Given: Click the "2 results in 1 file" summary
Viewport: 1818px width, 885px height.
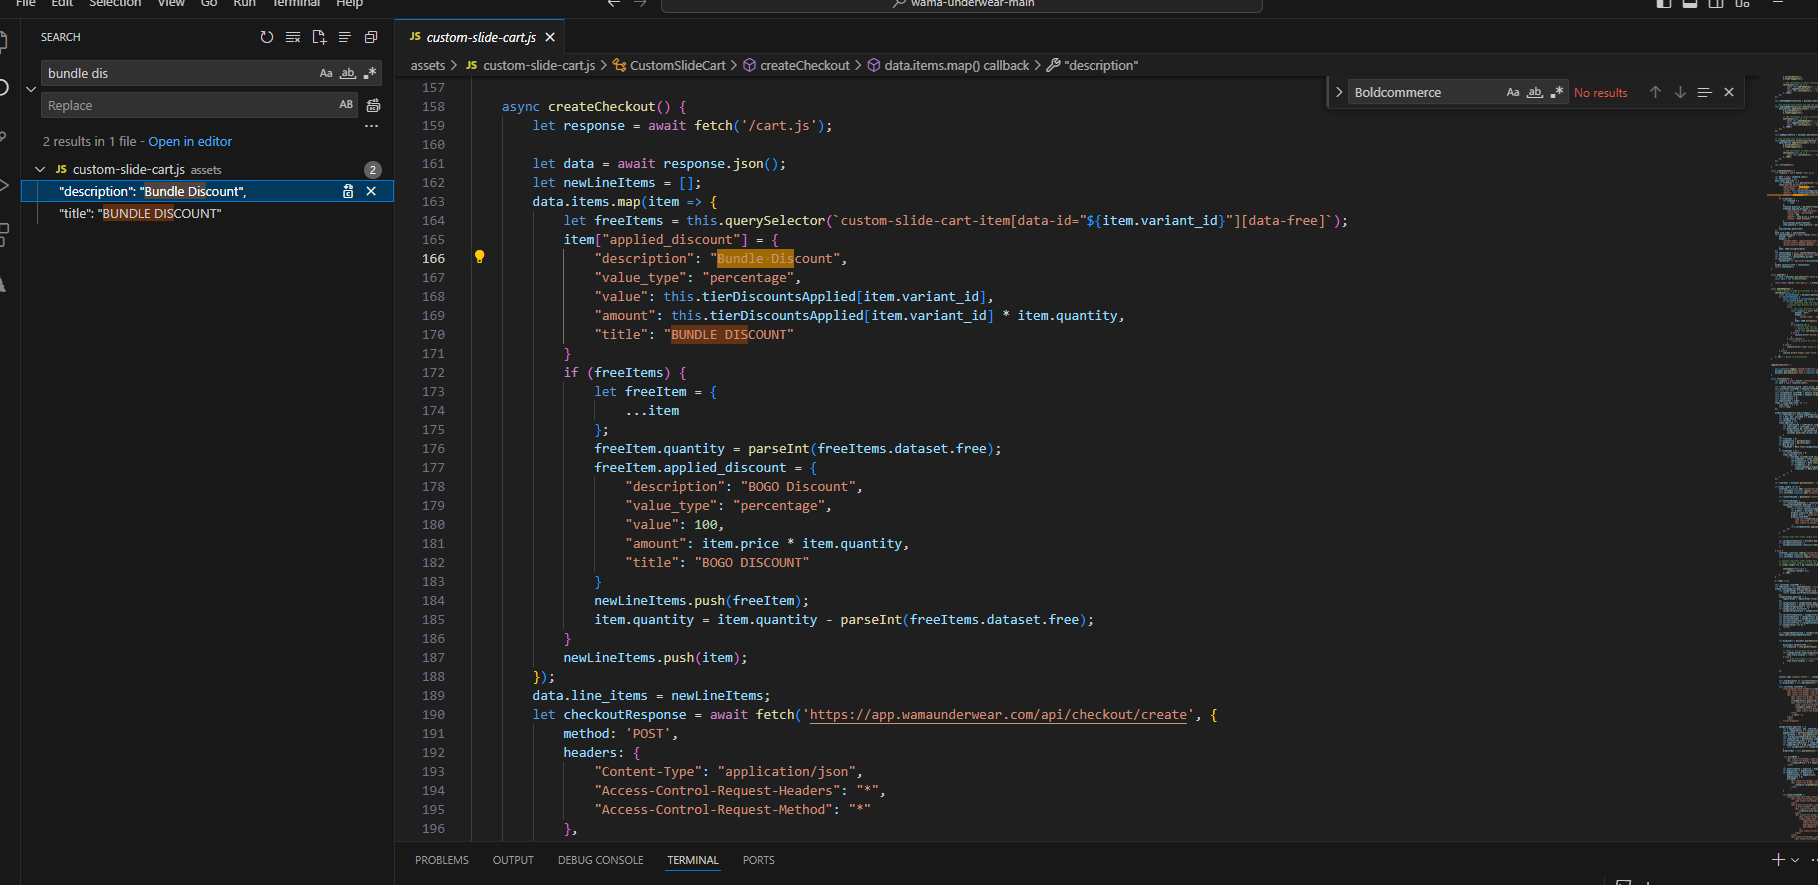Looking at the screenshot, I should coord(89,142).
